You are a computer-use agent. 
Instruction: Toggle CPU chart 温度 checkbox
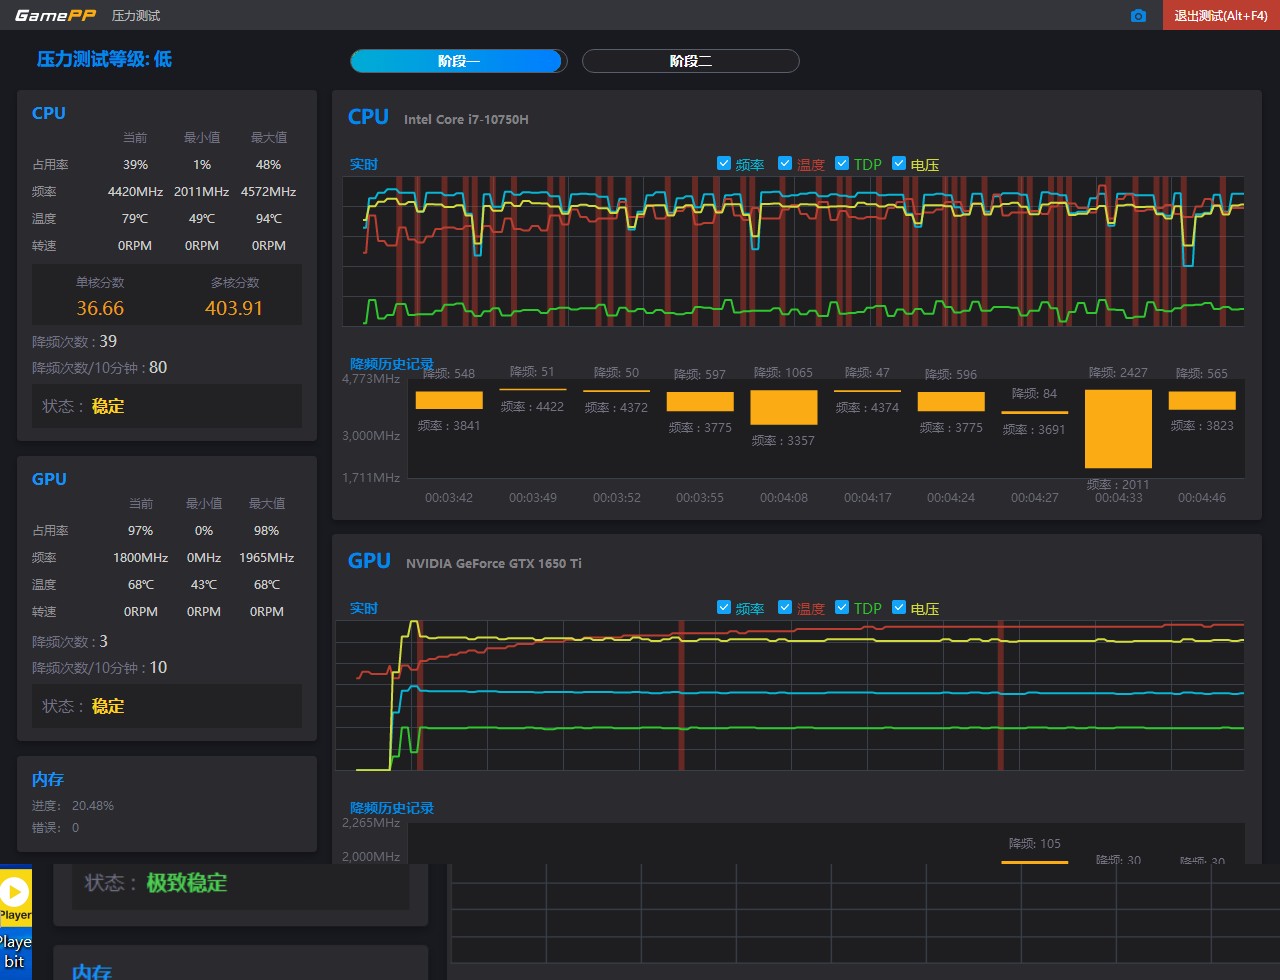point(785,164)
